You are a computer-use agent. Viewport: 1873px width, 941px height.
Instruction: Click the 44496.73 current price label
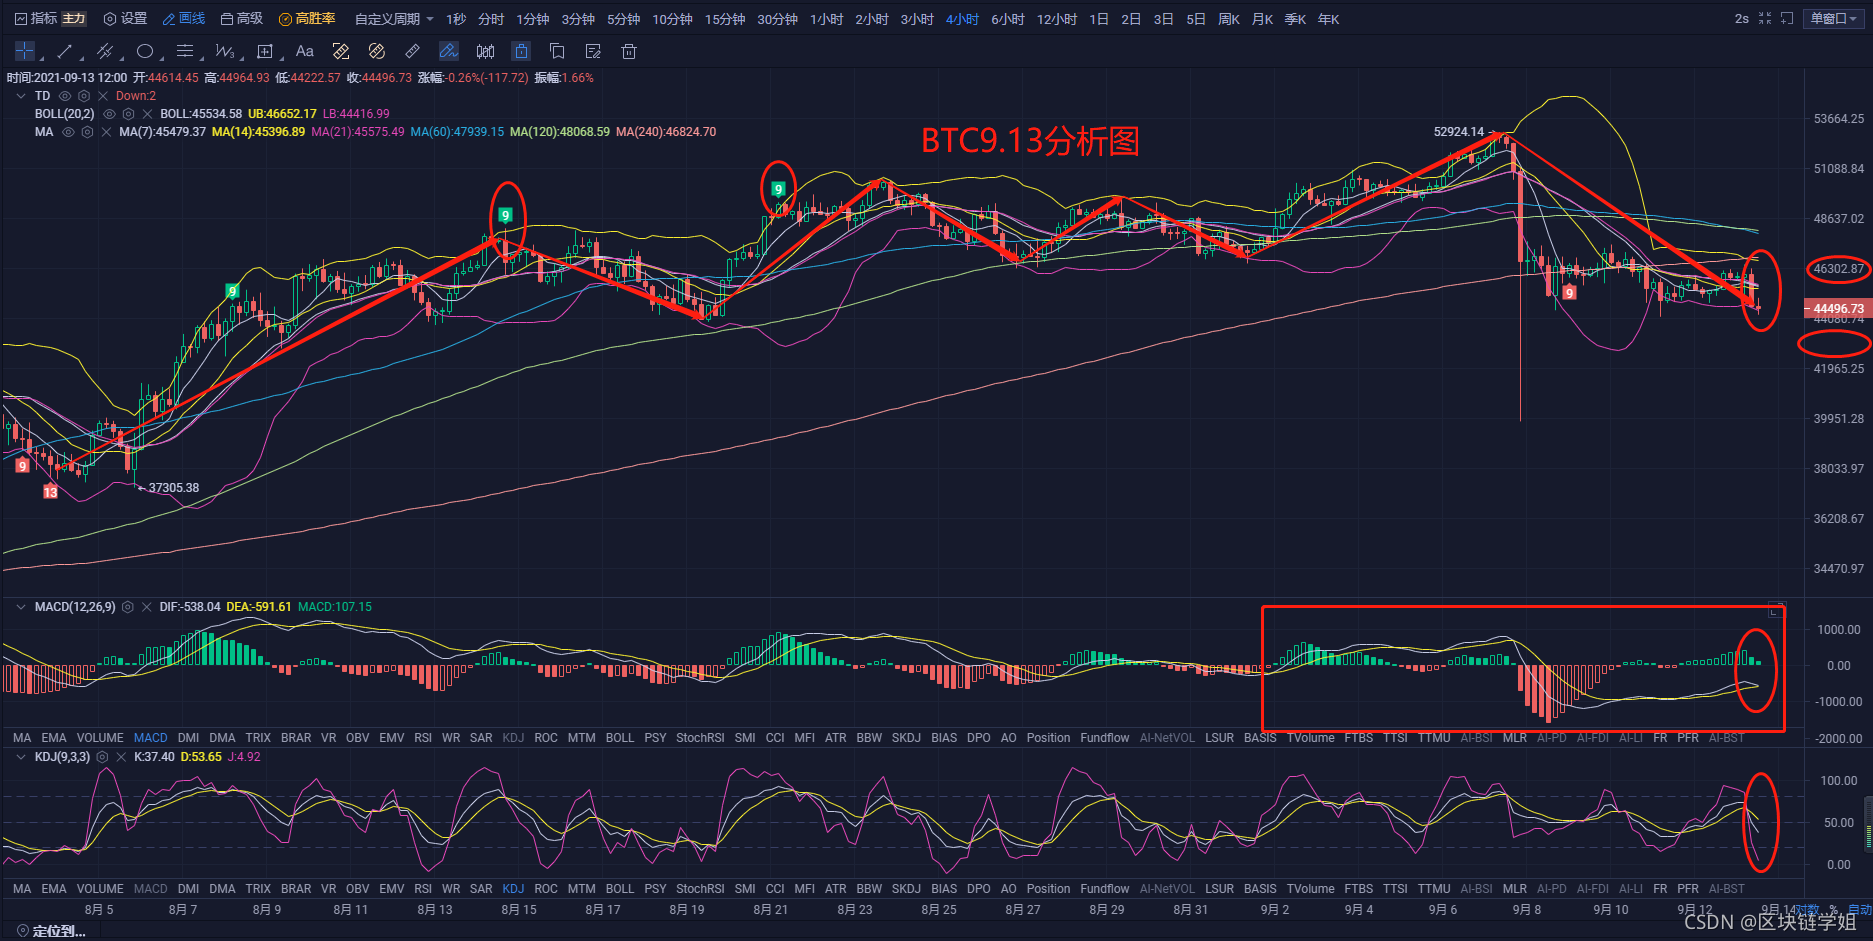coord(1838,309)
